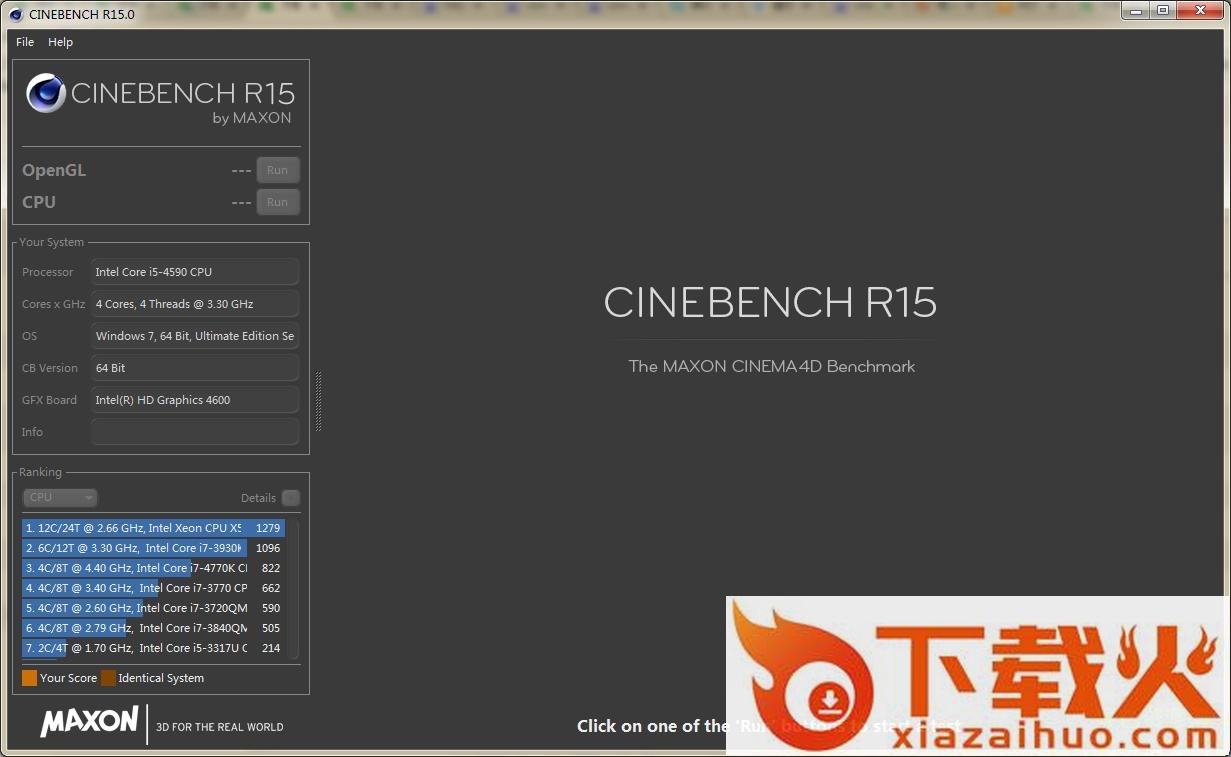Image resolution: width=1231 pixels, height=757 pixels.
Task: Click the Cores x GHz field
Action: [195, 304]
